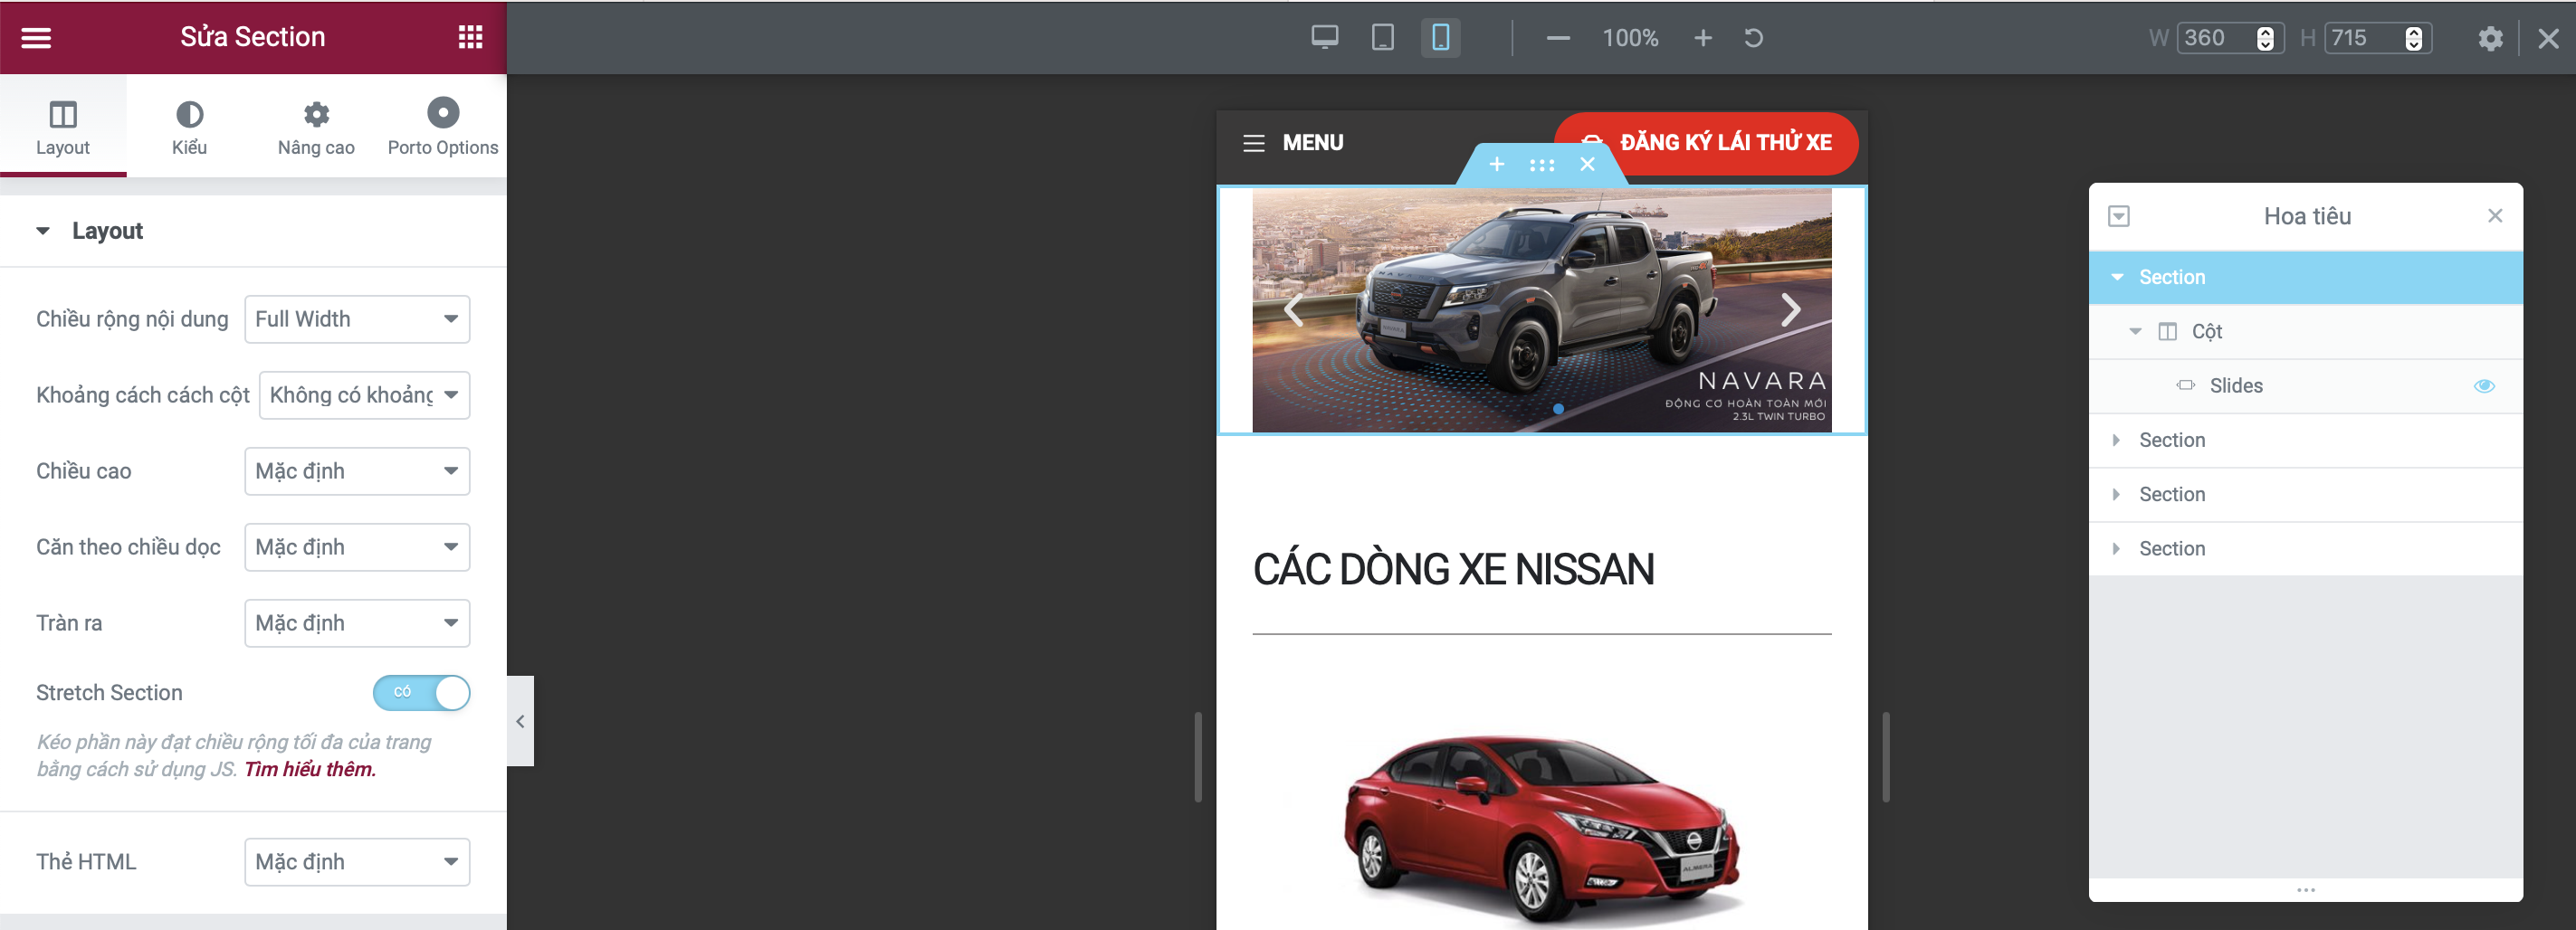Image resolution: width=2576 pixels, height=930 pixels.
Task: Click the right preview resize handle
Action: (x=1885, y=757)
